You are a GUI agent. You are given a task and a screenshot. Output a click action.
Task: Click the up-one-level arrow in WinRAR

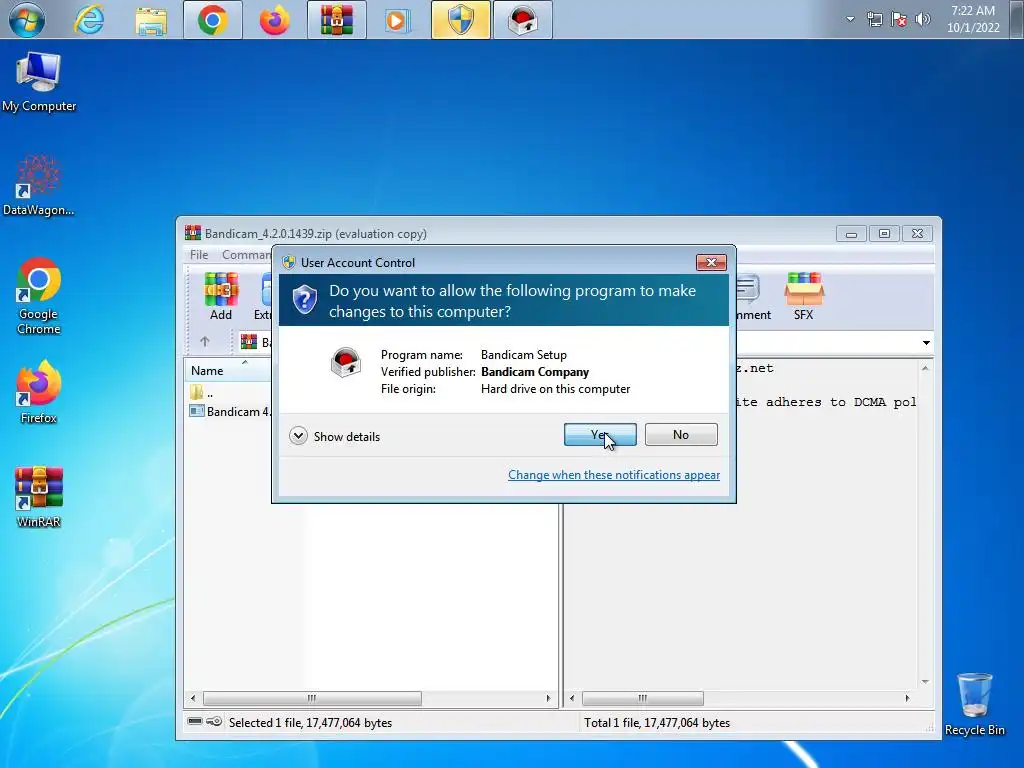click(204, 342)
